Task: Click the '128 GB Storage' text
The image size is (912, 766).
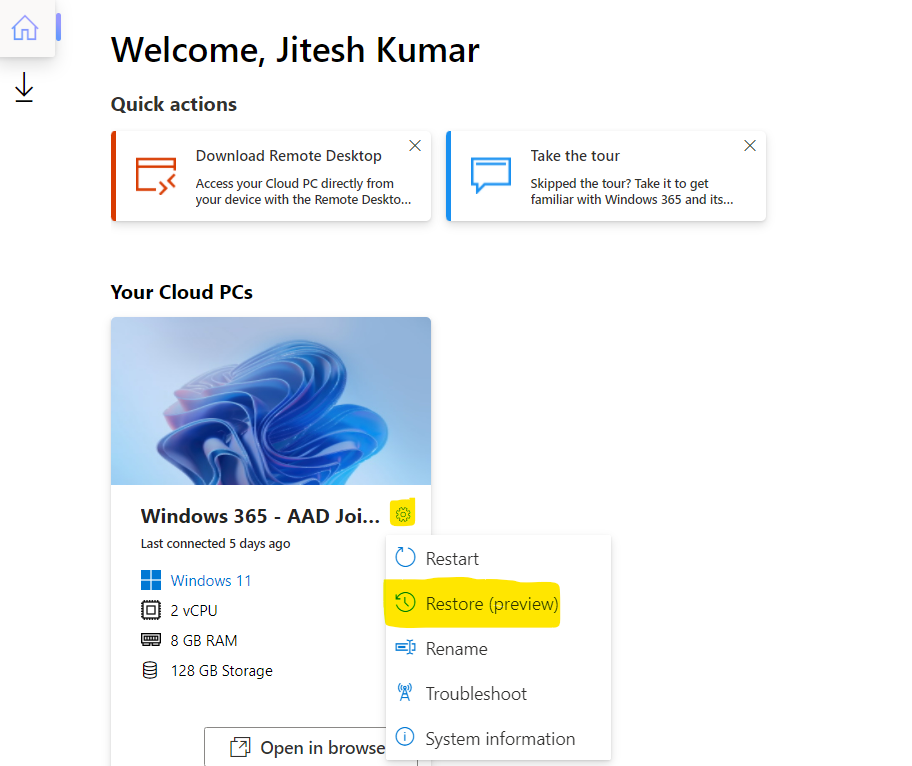Action: click(222, 671)
